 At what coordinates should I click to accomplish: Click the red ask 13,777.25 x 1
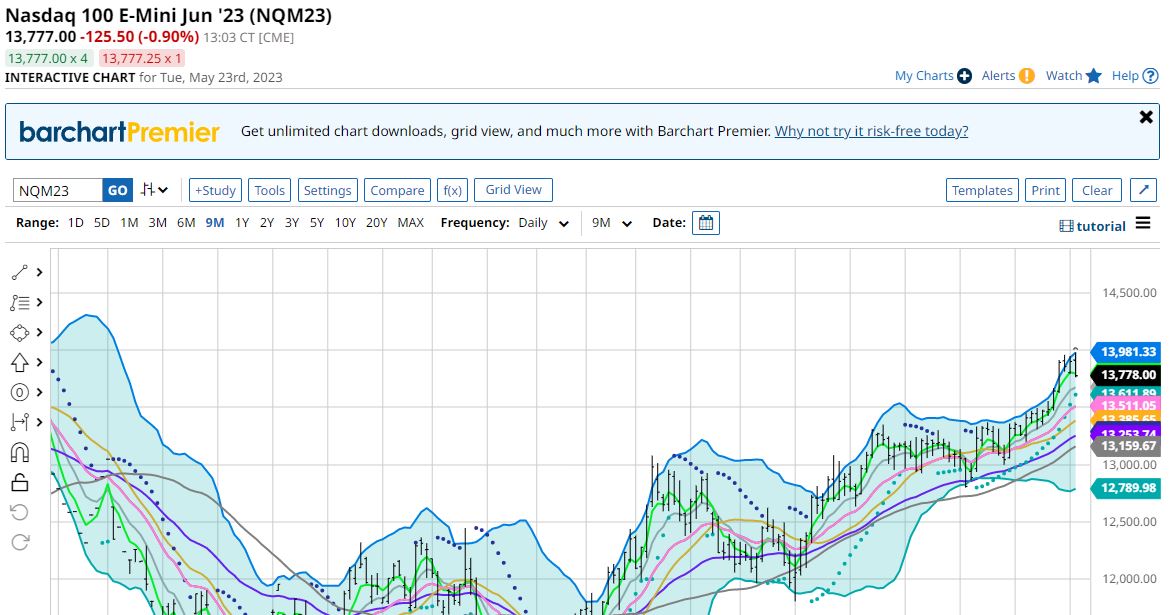click(x=141, y=58)
